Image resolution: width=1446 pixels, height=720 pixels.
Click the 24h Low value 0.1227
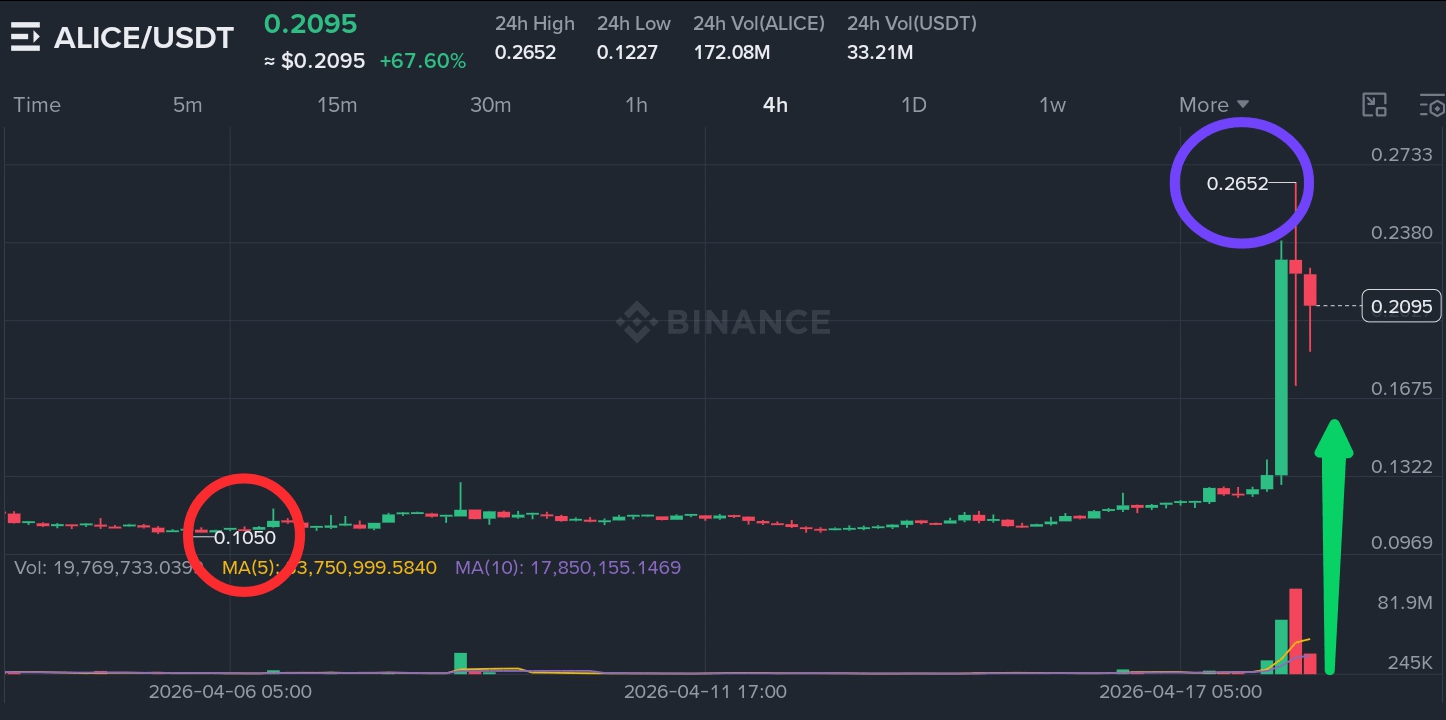pos(627,52)
